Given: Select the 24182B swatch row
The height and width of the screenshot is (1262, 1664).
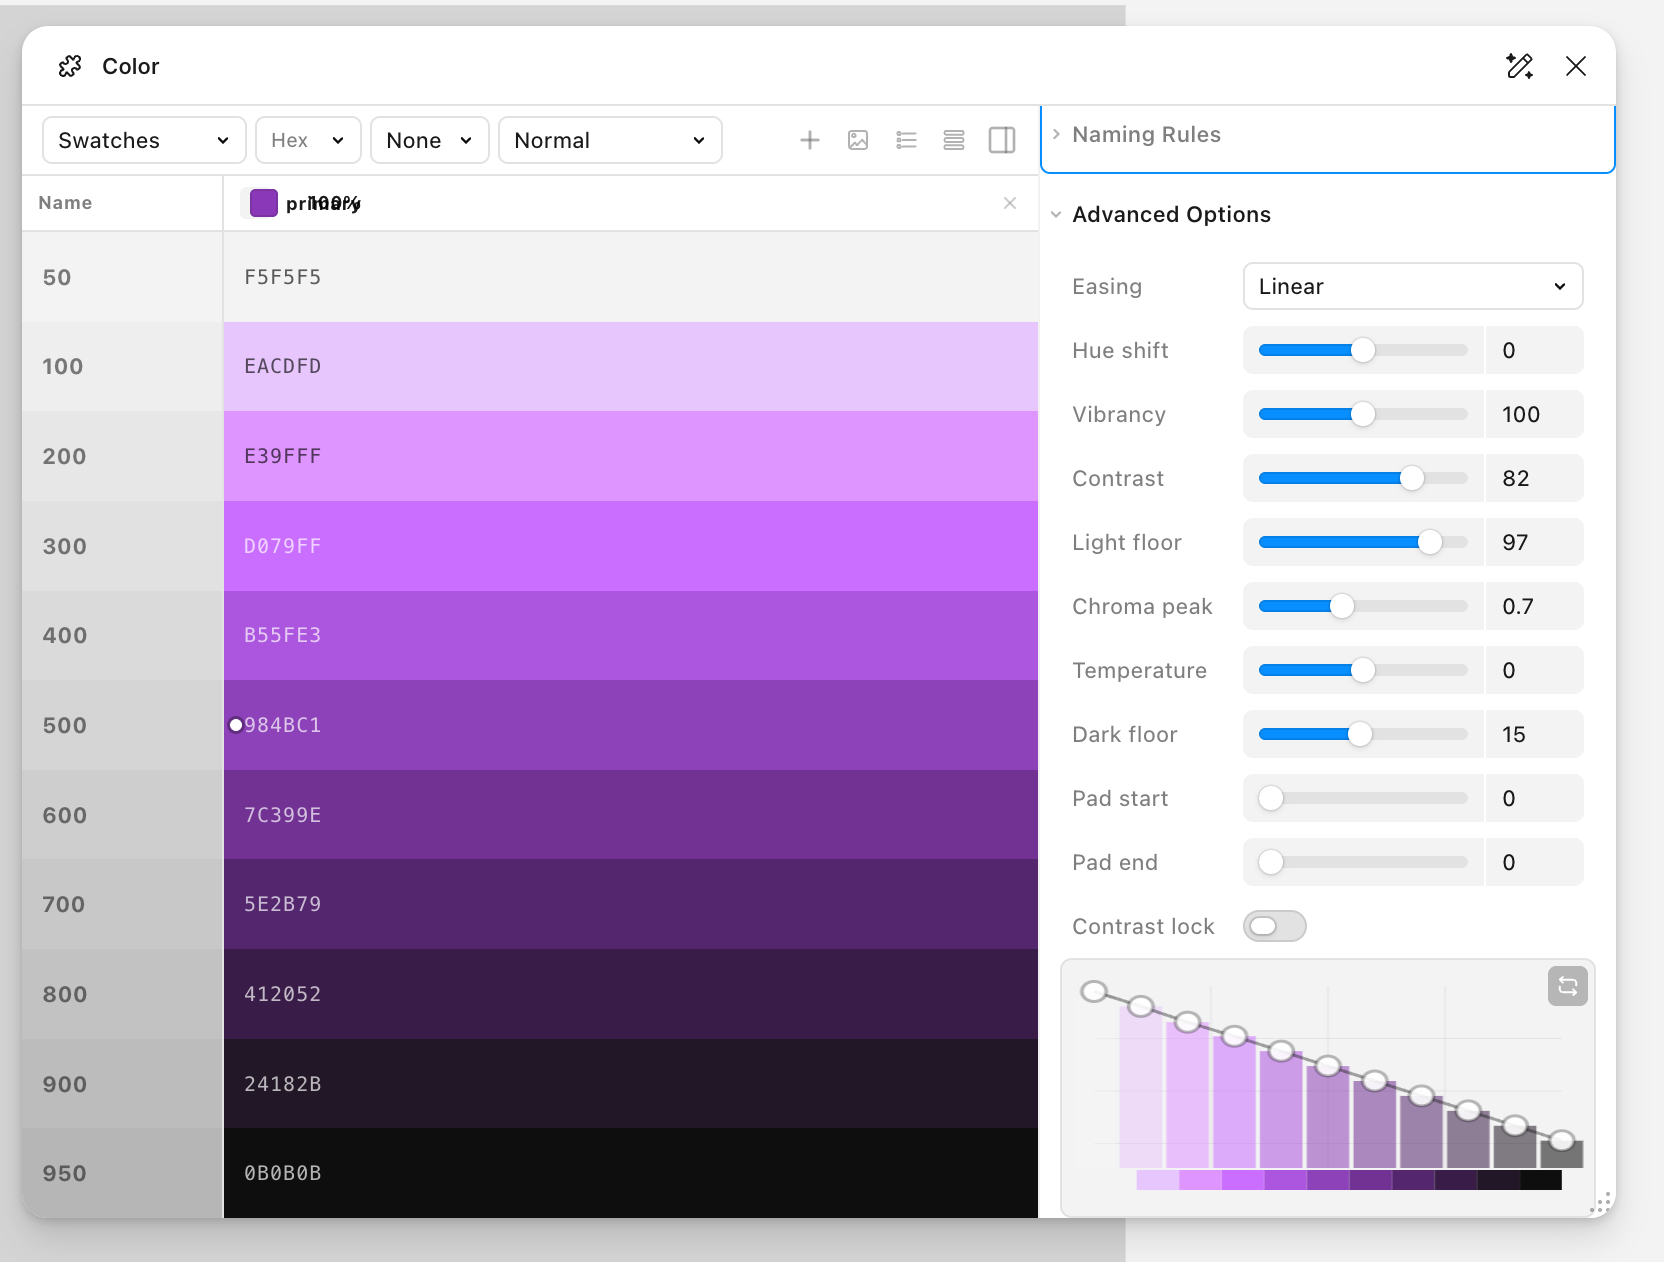Looking at the screenshot, I should tap(631, 1084).
